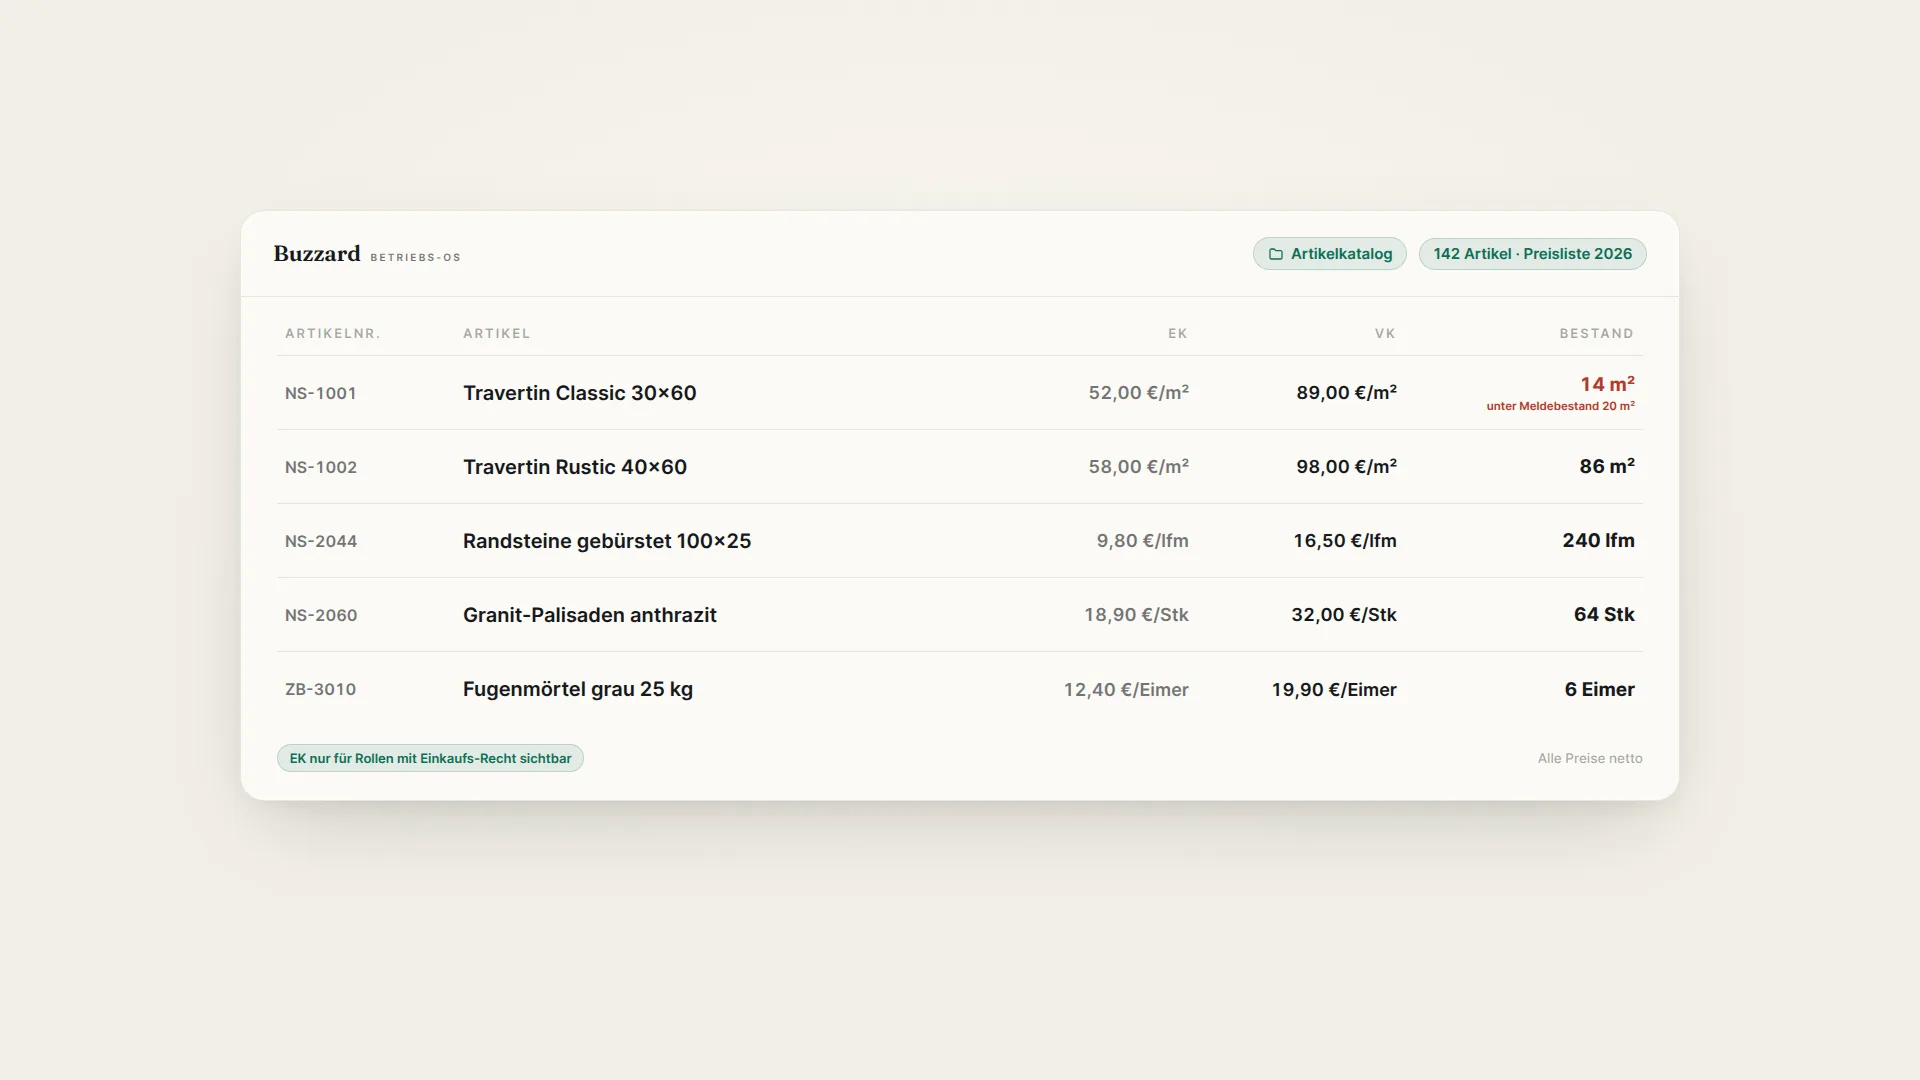Click the red 'unter Meldebestand 20 m²' warning
The height and width of the screenshot is (1080, 1920).
pyautogui.click(x=1560, y=406)
